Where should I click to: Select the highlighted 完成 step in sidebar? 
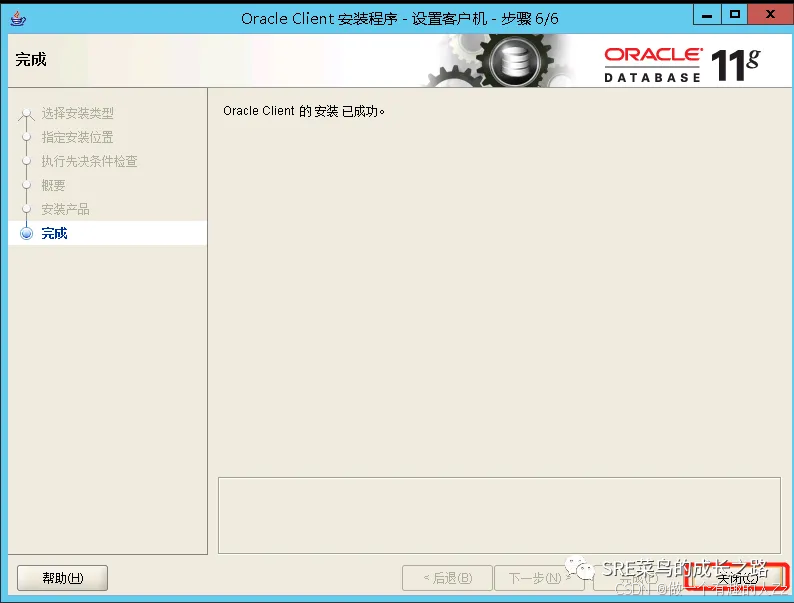(x=107, y=233)
